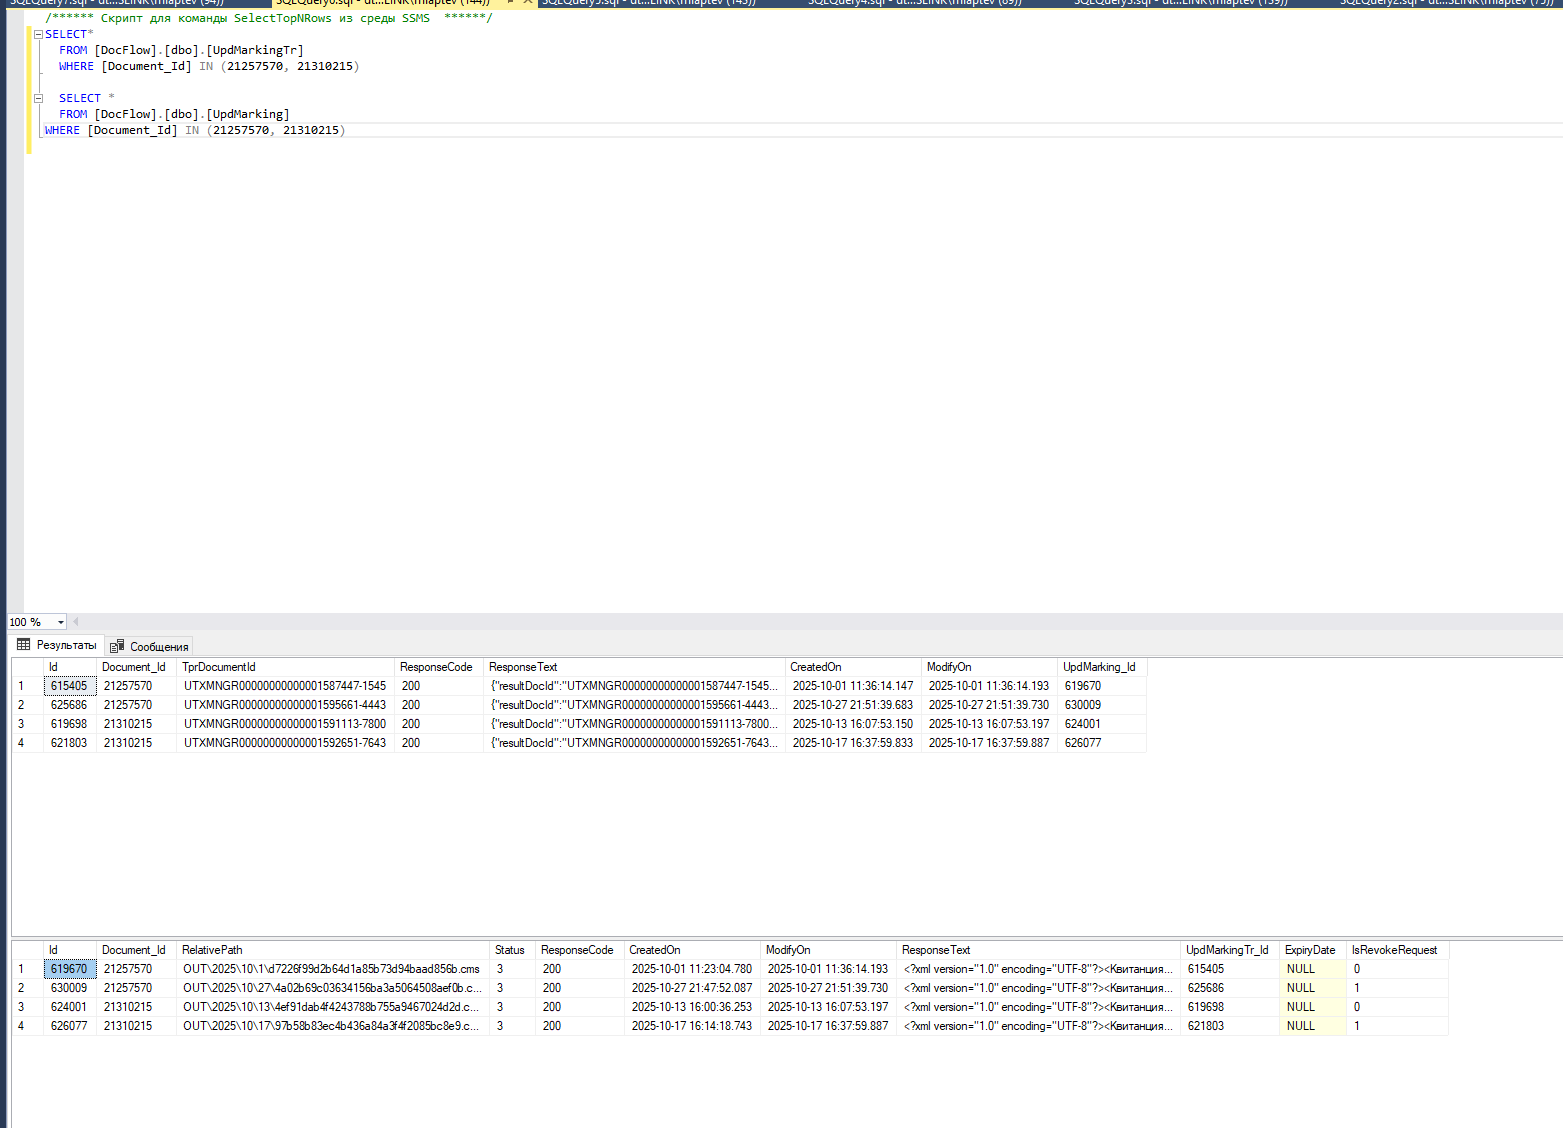Collapse the second SELECT statement block

pyautogui.click(x=38, y=98)
